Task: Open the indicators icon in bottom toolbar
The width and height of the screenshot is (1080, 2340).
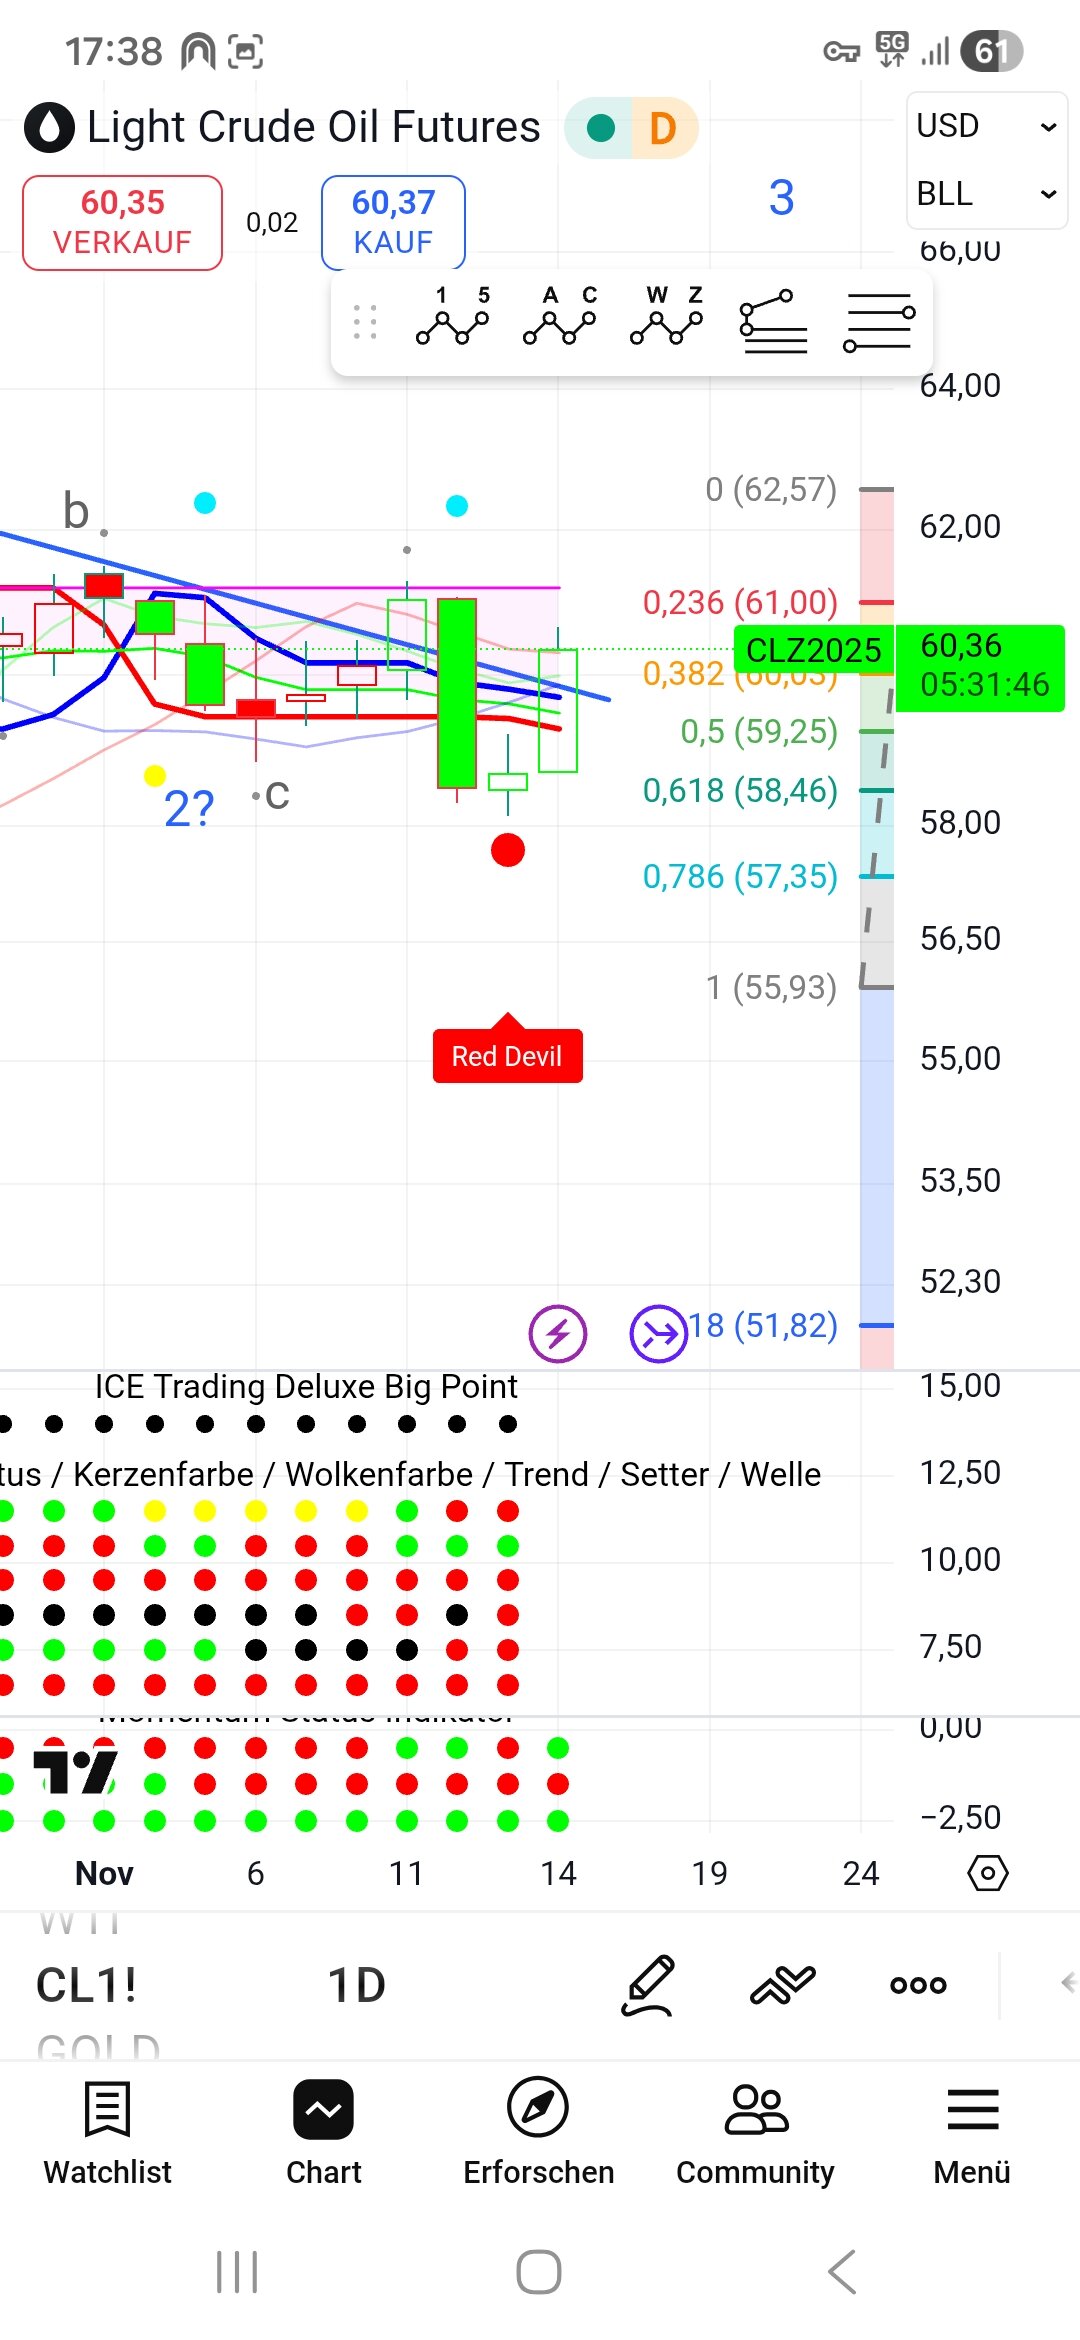Action: point(782,1984)
